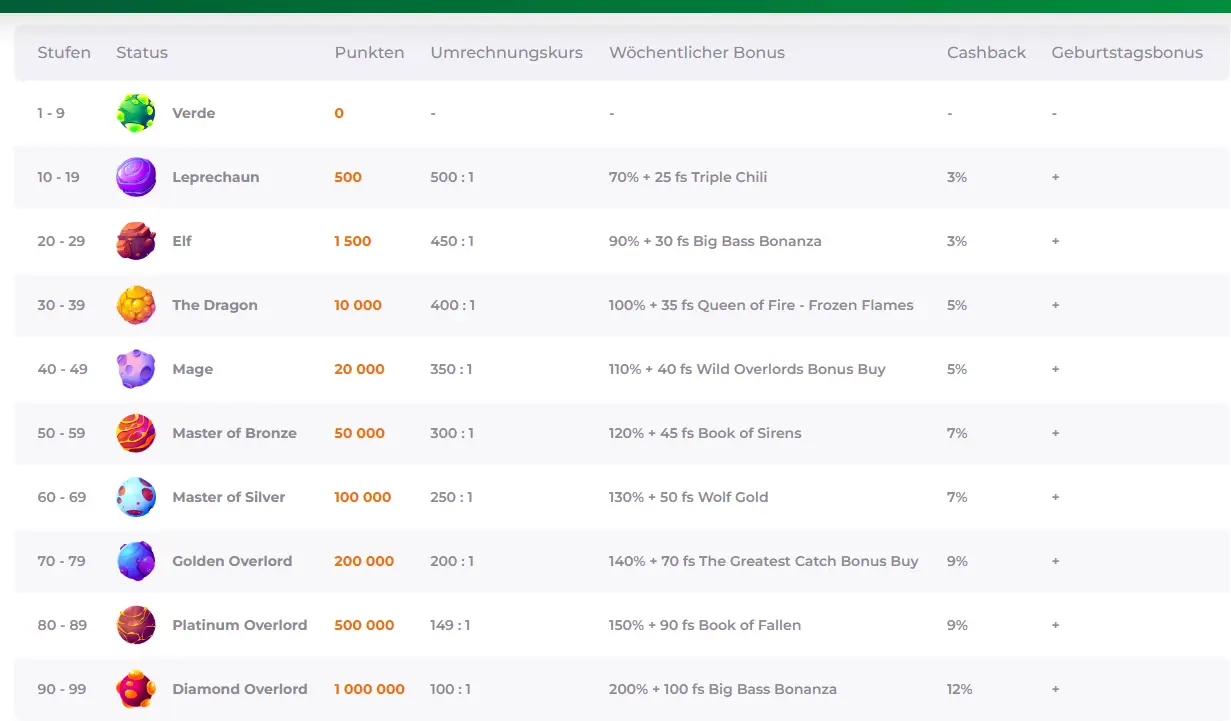Click the Geburtstagsbonus column header
Screen dimensions: 1231x721
[x=1127, y=53]
